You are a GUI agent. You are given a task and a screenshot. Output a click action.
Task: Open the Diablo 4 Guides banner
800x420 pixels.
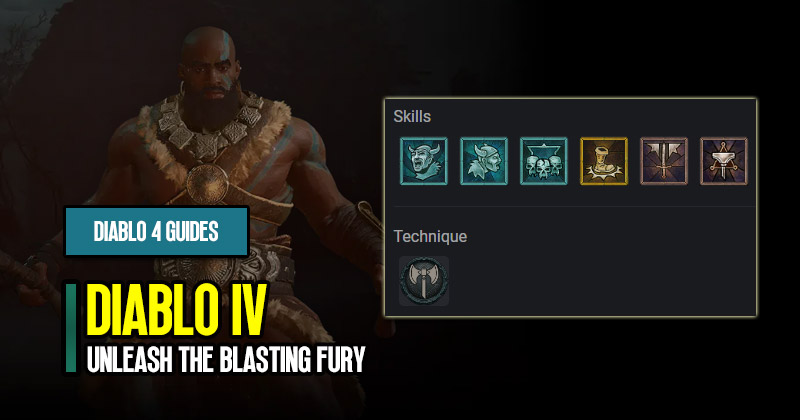click(x=156, y=231)
